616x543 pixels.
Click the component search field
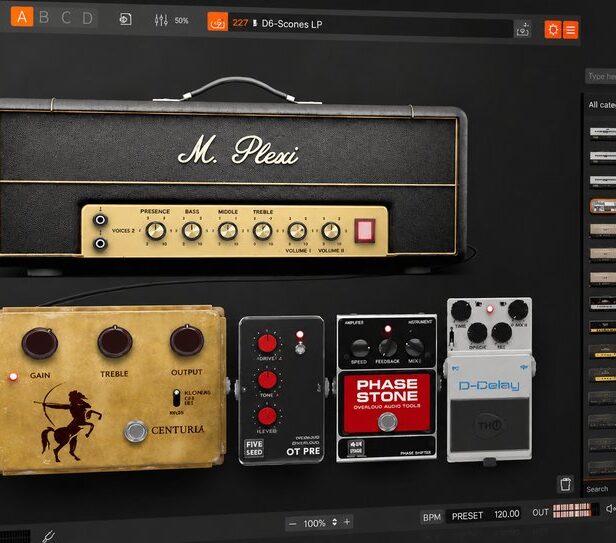(601, 76)
